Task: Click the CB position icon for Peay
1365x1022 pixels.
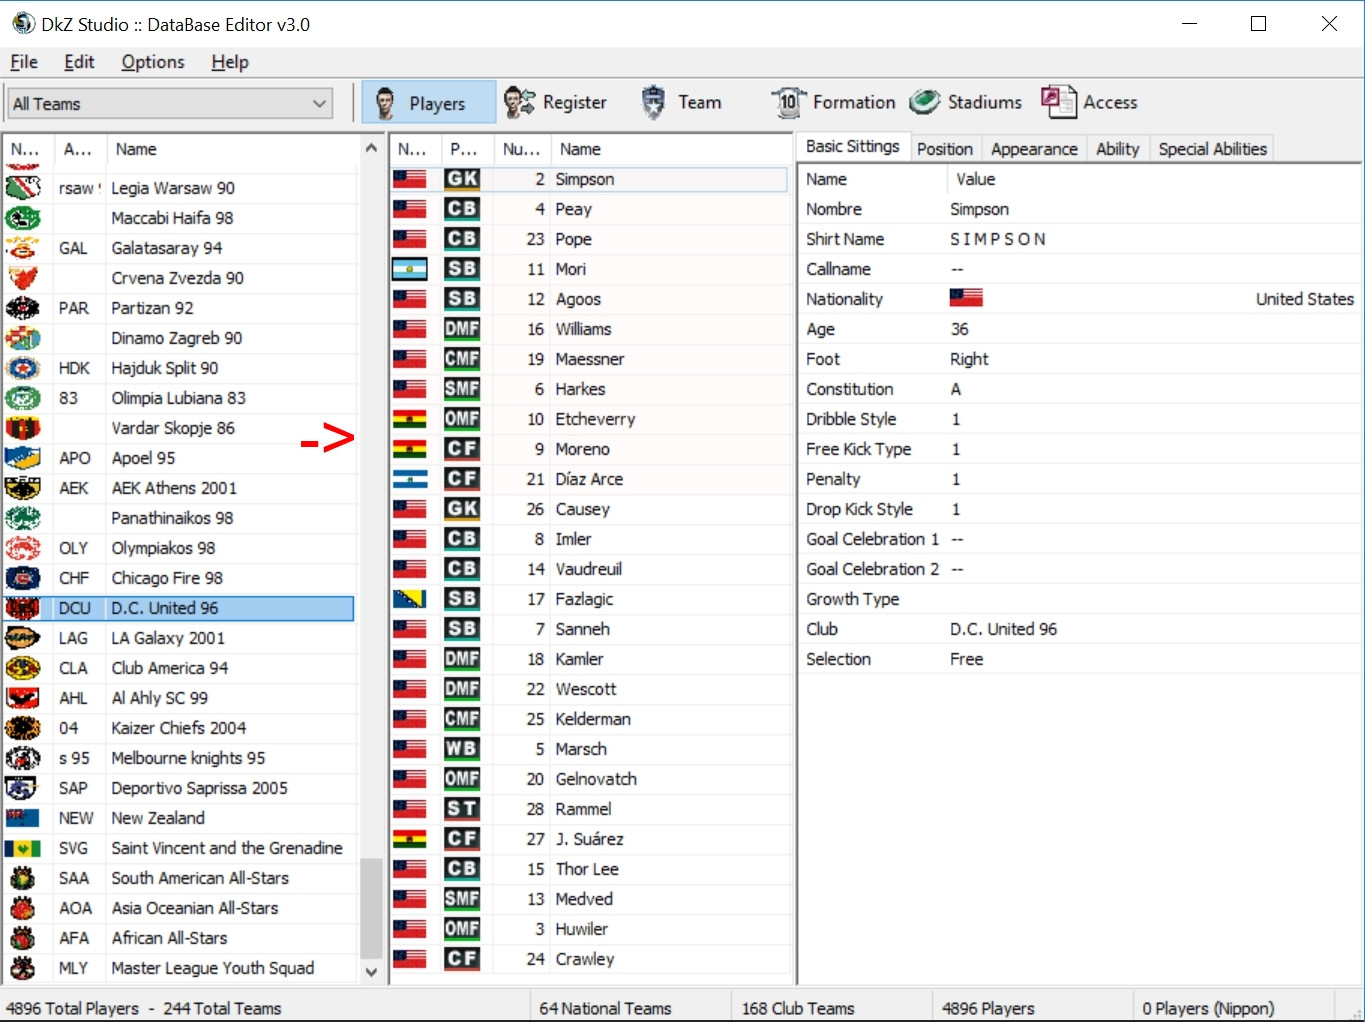Action: [462, 209]
